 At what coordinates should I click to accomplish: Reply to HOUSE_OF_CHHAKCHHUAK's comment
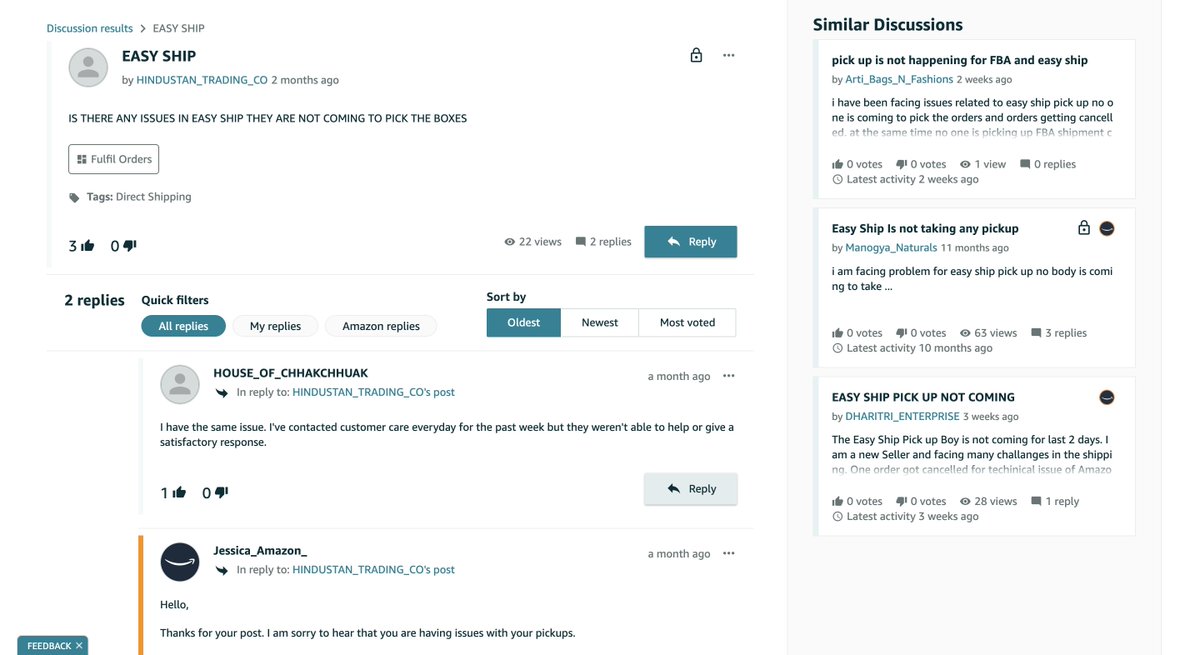690,489
